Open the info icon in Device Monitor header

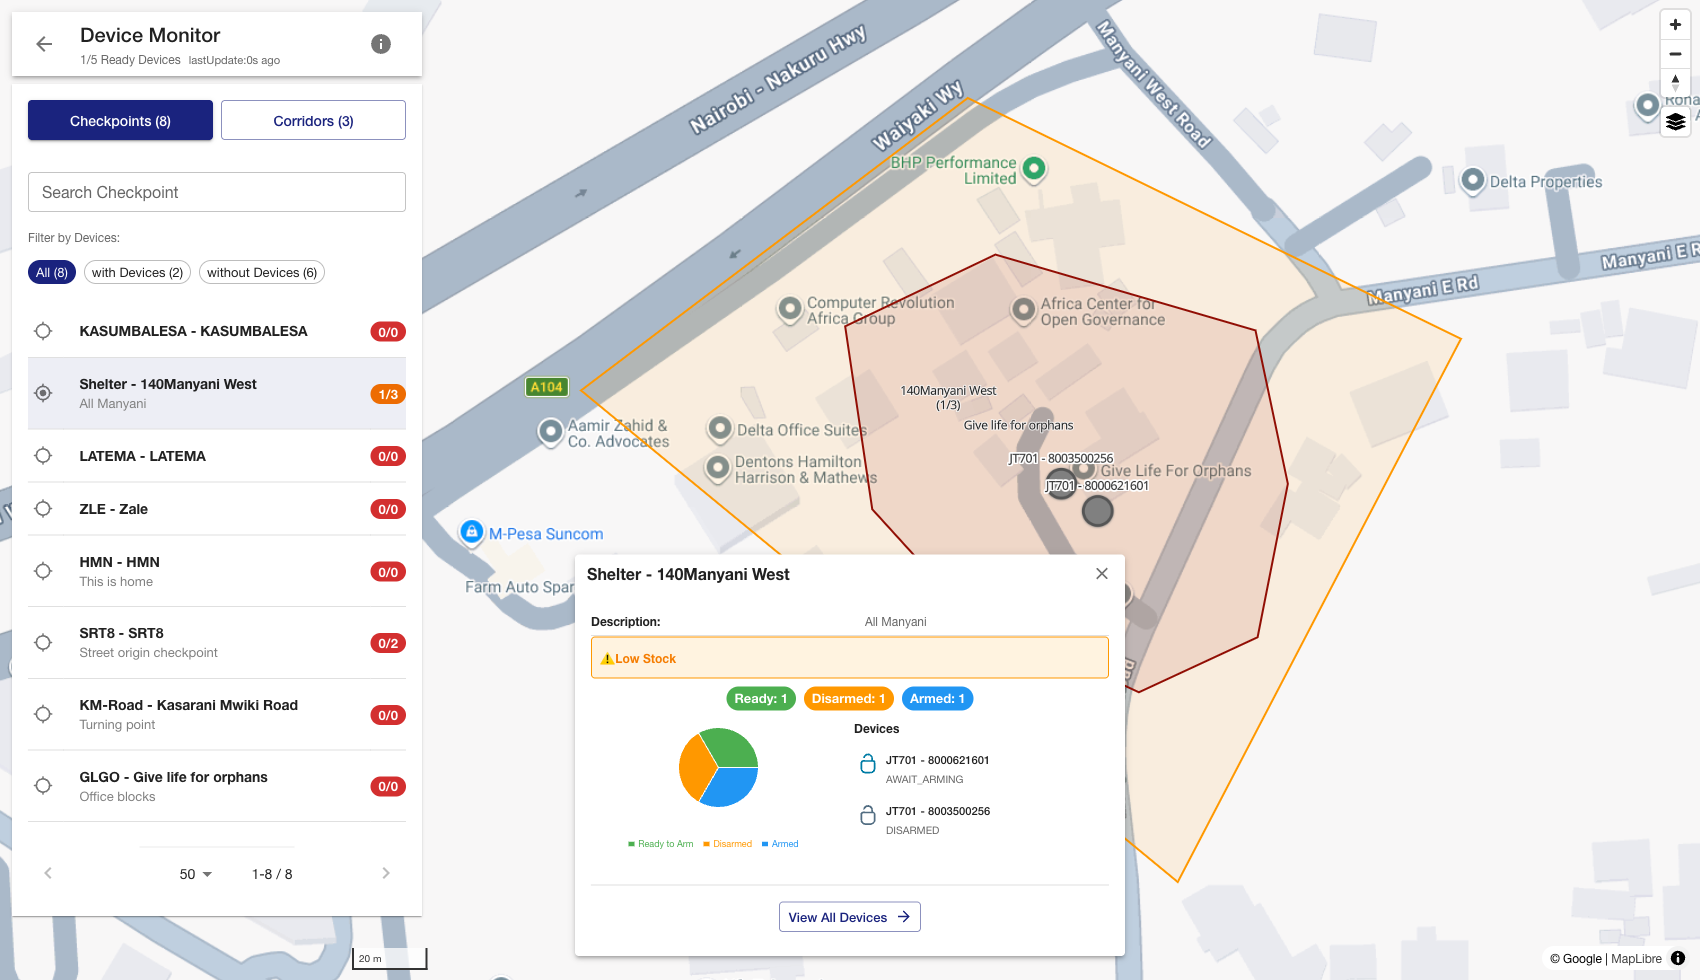click(381, 44)
